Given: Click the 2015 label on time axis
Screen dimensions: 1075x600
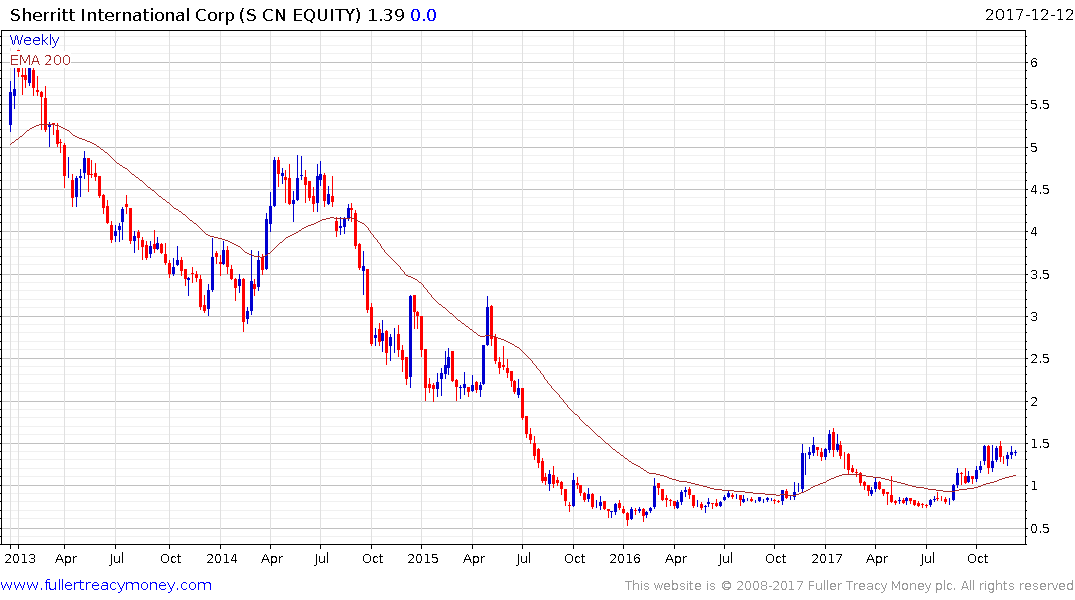Looking at the screenshot, I should 423,558.
